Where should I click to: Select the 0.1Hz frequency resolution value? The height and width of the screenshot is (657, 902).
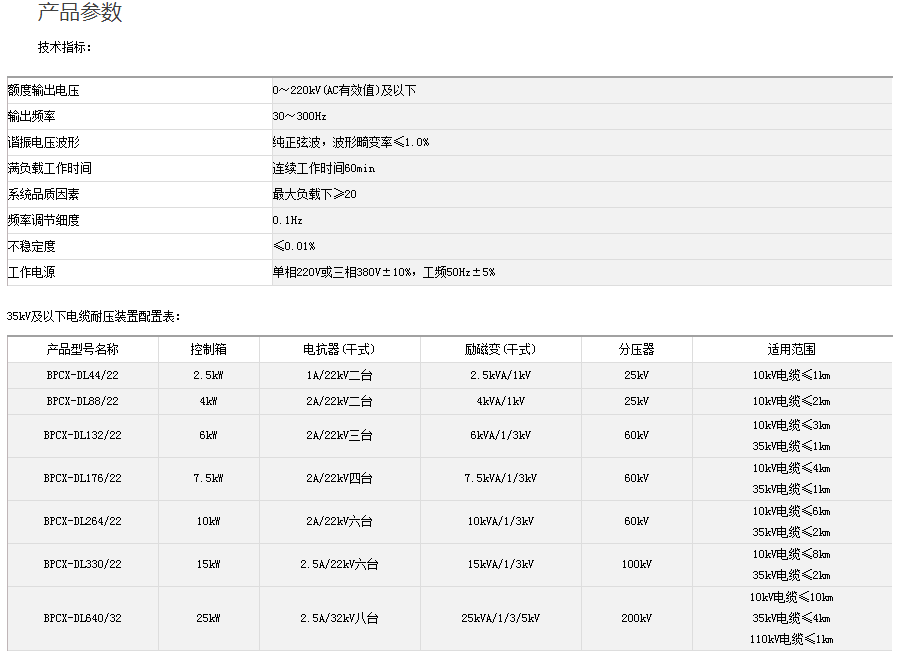[287, 221]
